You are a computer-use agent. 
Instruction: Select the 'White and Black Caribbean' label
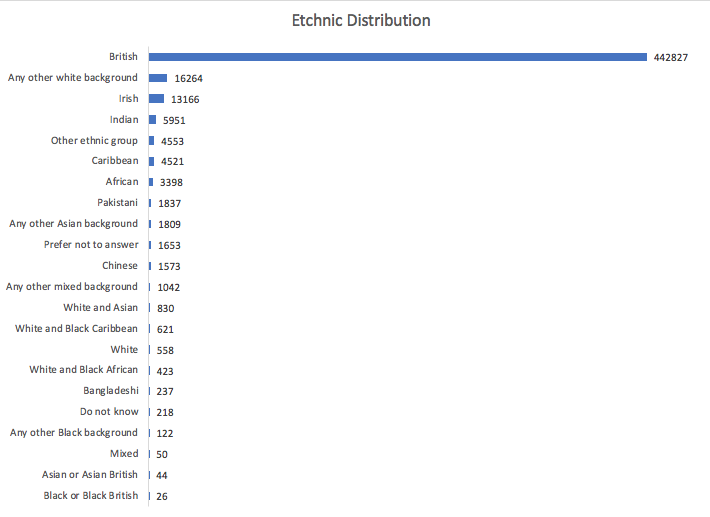click(77, 329)
